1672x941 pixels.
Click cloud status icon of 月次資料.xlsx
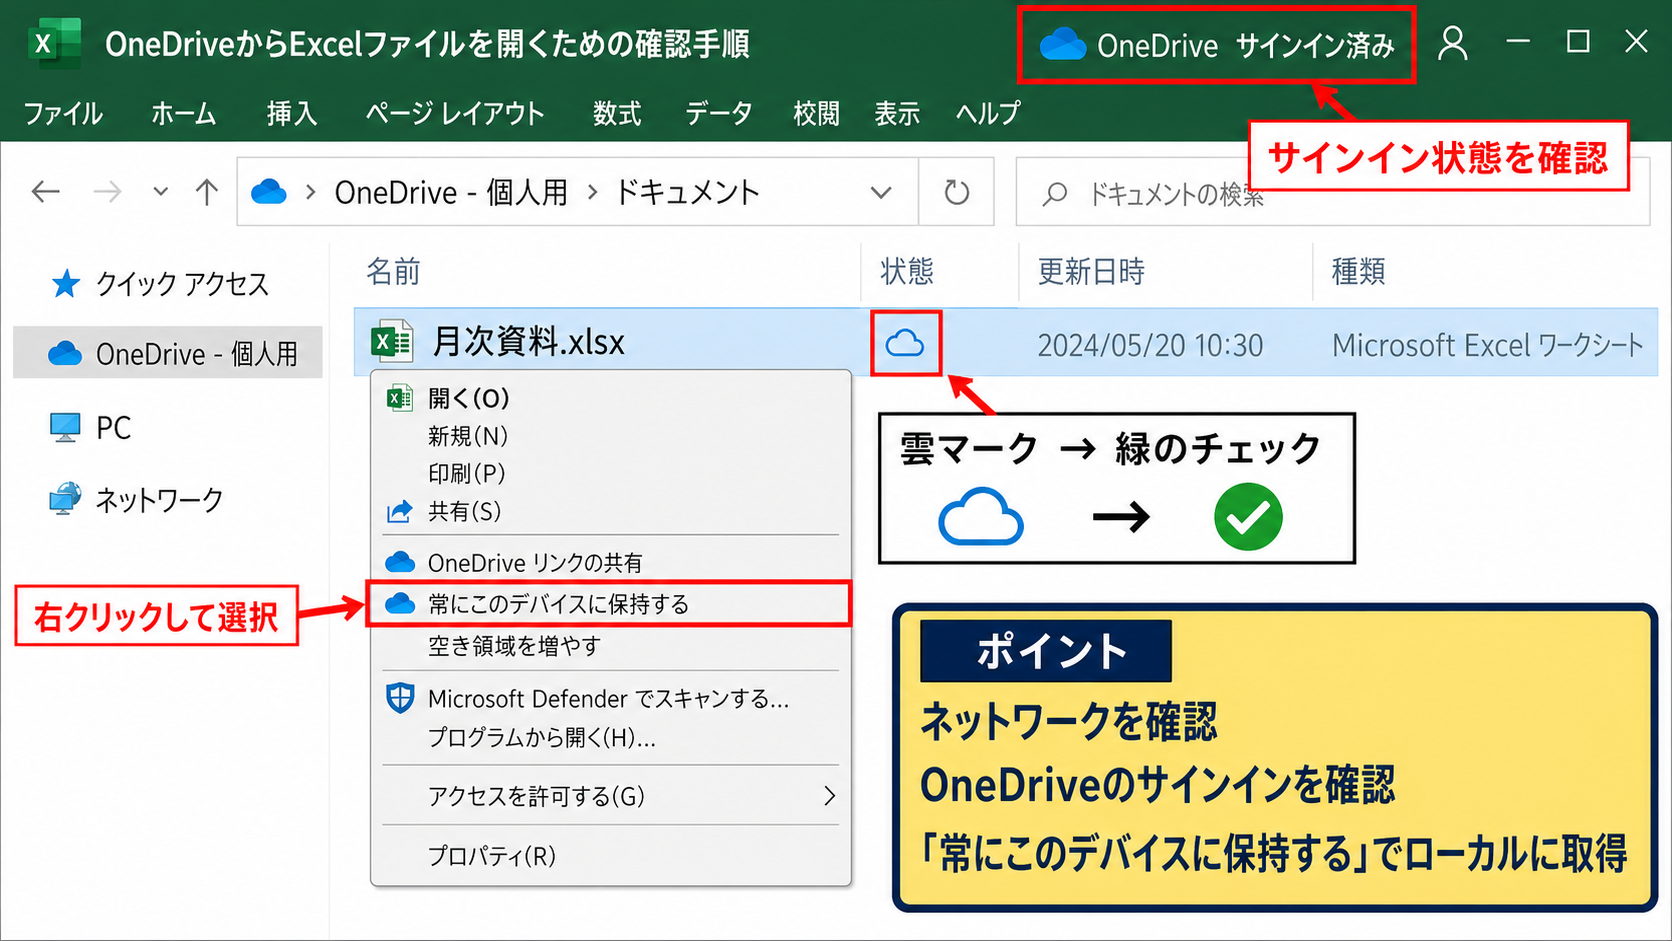point(905,343)
